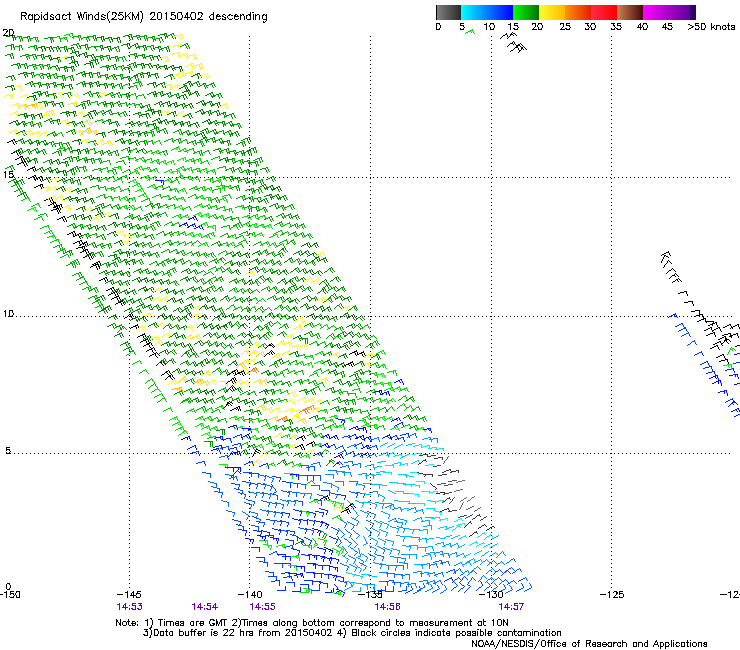Click the purple time stamp '14:57'

tap(511, 607)
